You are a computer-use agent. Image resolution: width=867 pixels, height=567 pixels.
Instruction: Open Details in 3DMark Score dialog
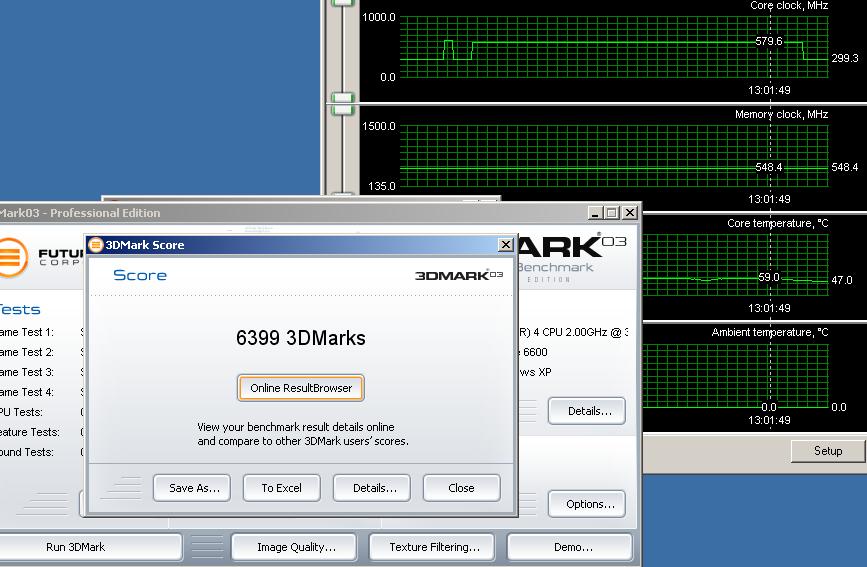[372, 488]
